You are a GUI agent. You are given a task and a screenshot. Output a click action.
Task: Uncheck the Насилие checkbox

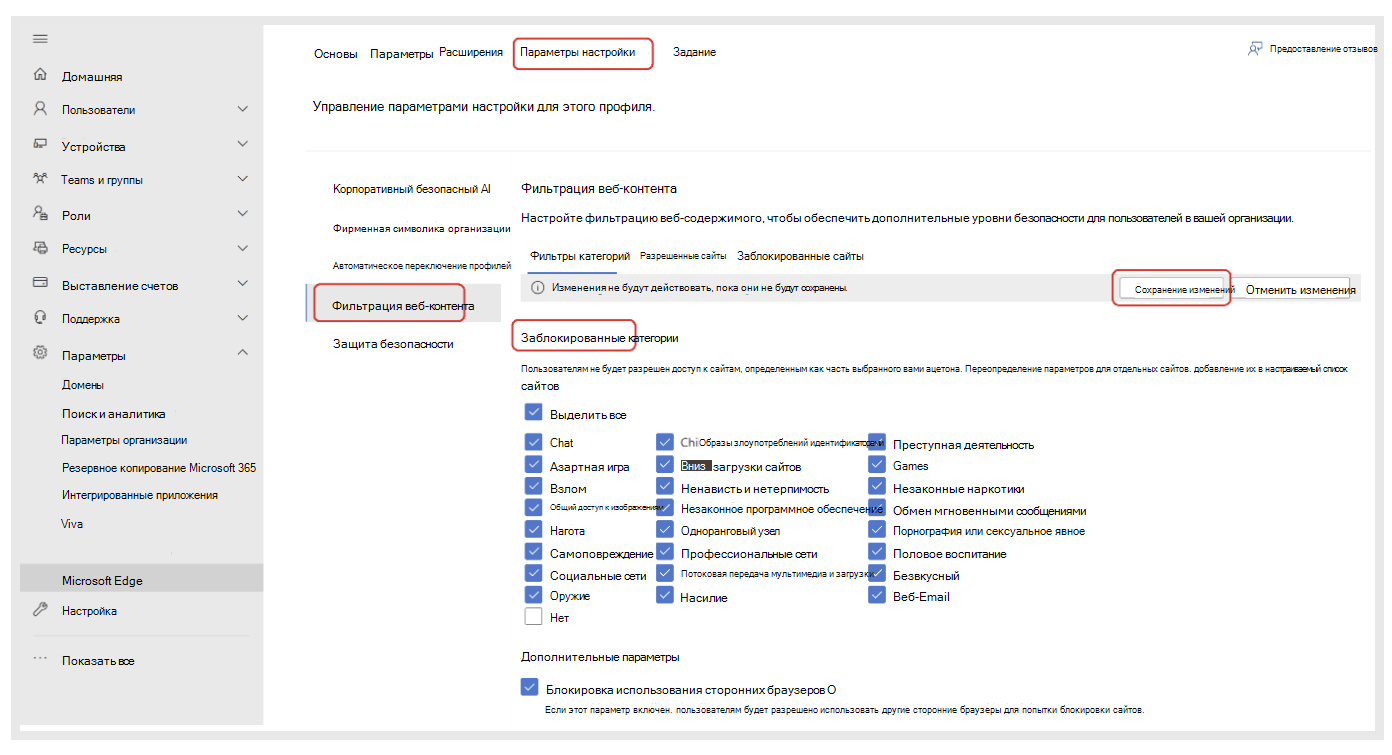(665, 596)
